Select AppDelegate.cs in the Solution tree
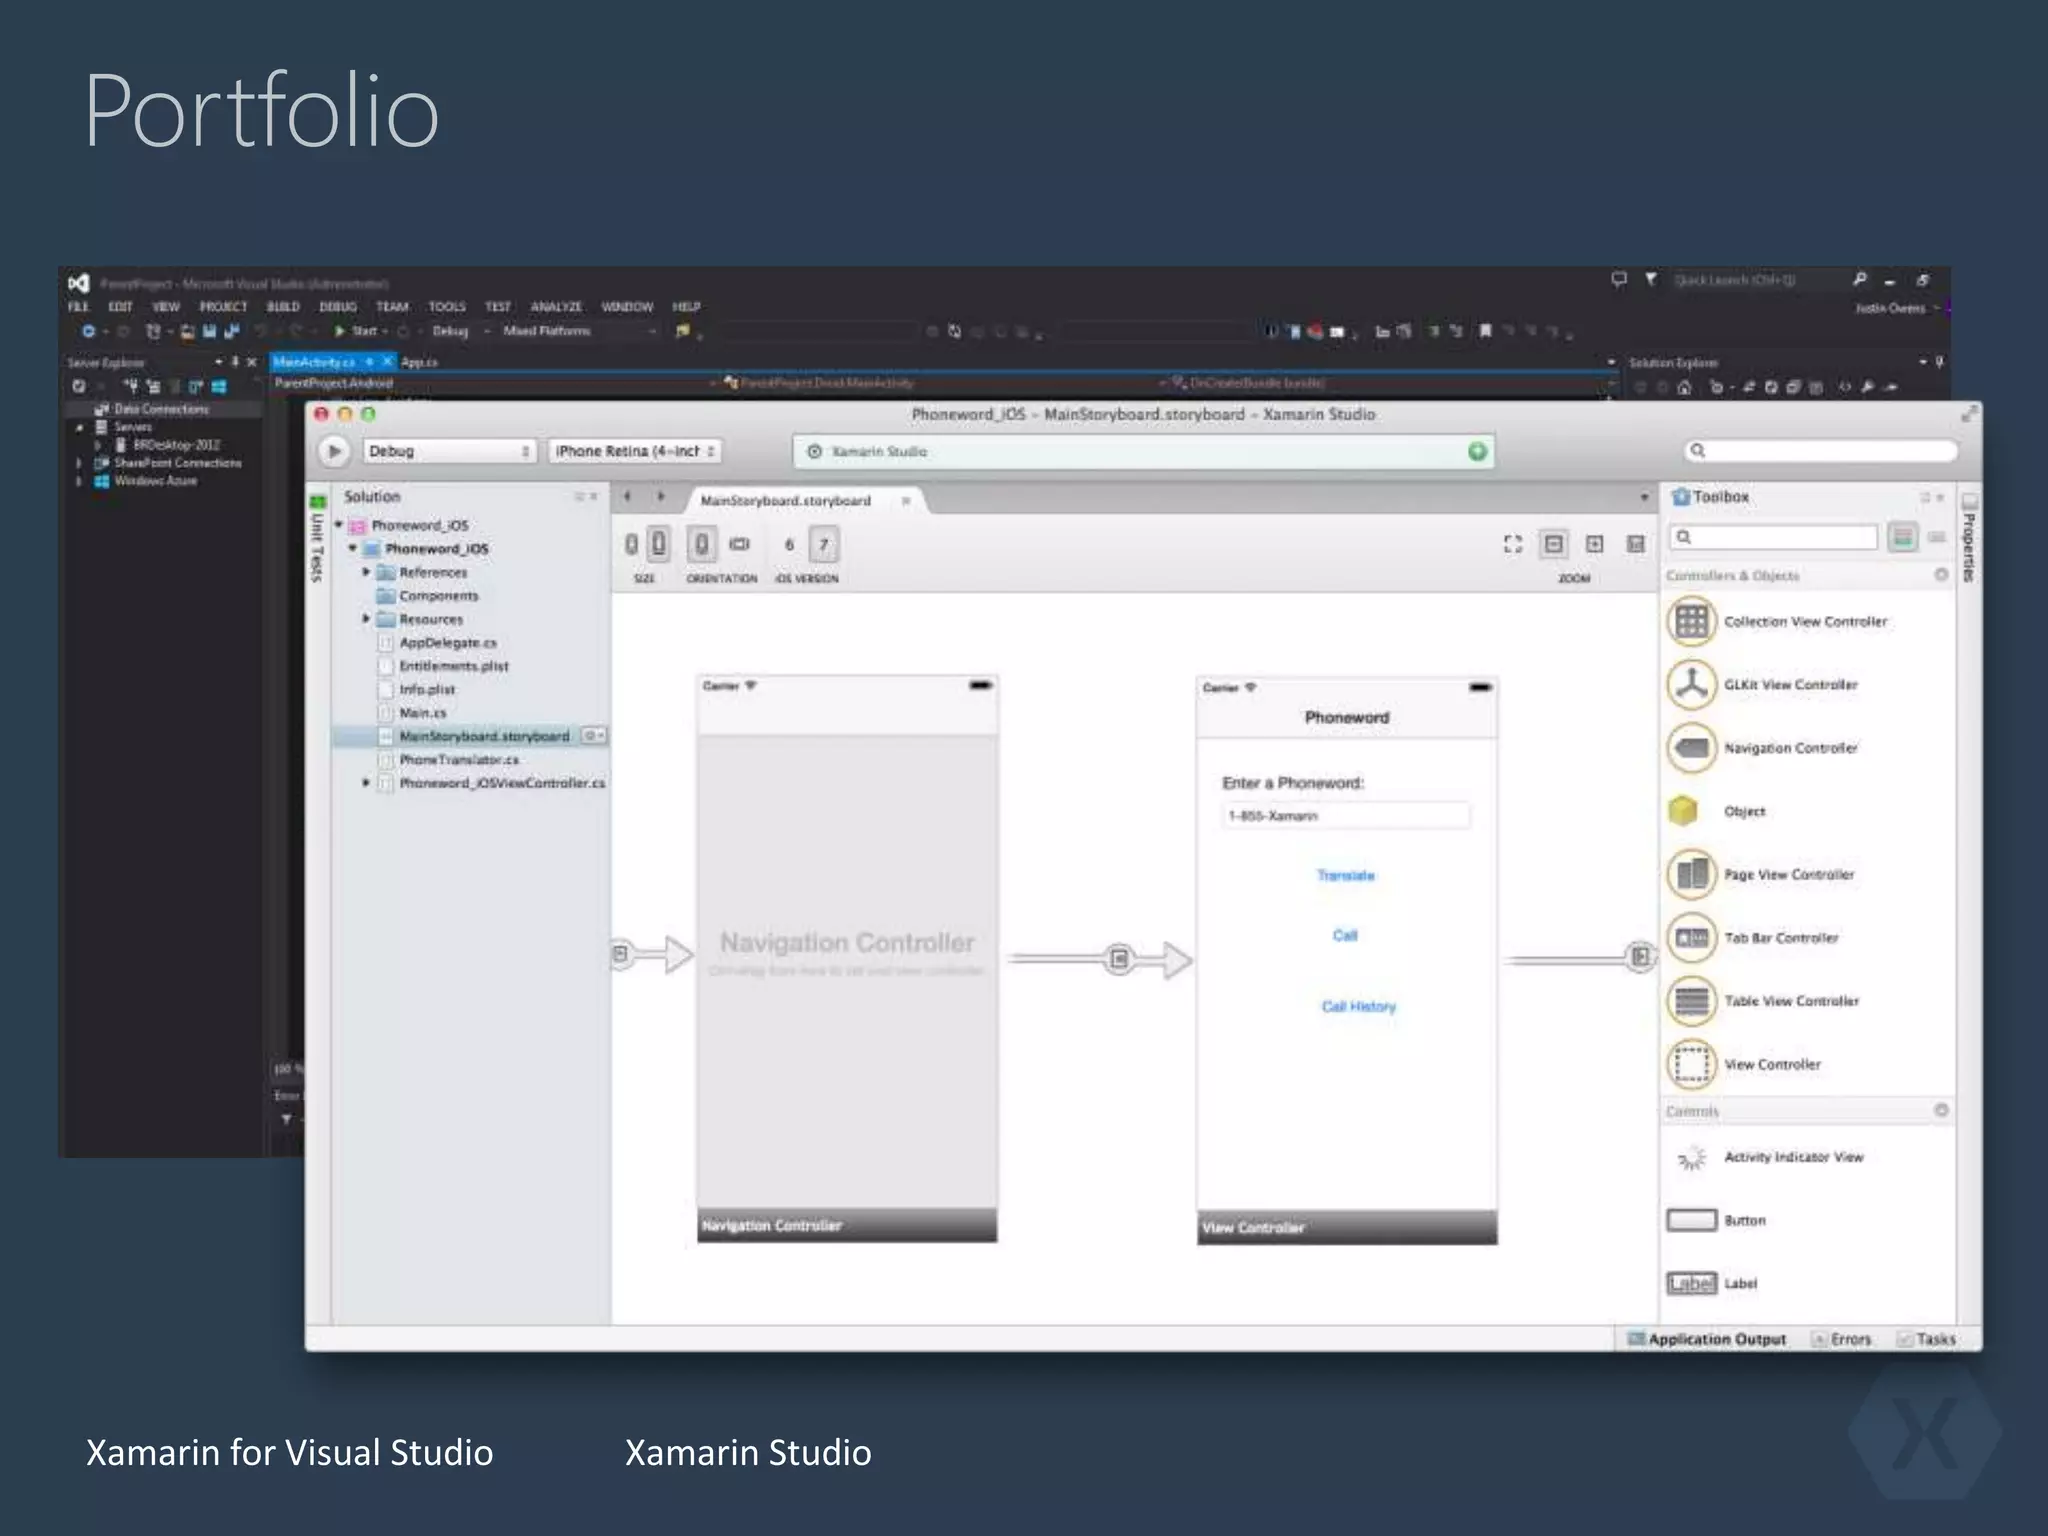This screenshot has width=2048, height=1536. click(448, 643)
